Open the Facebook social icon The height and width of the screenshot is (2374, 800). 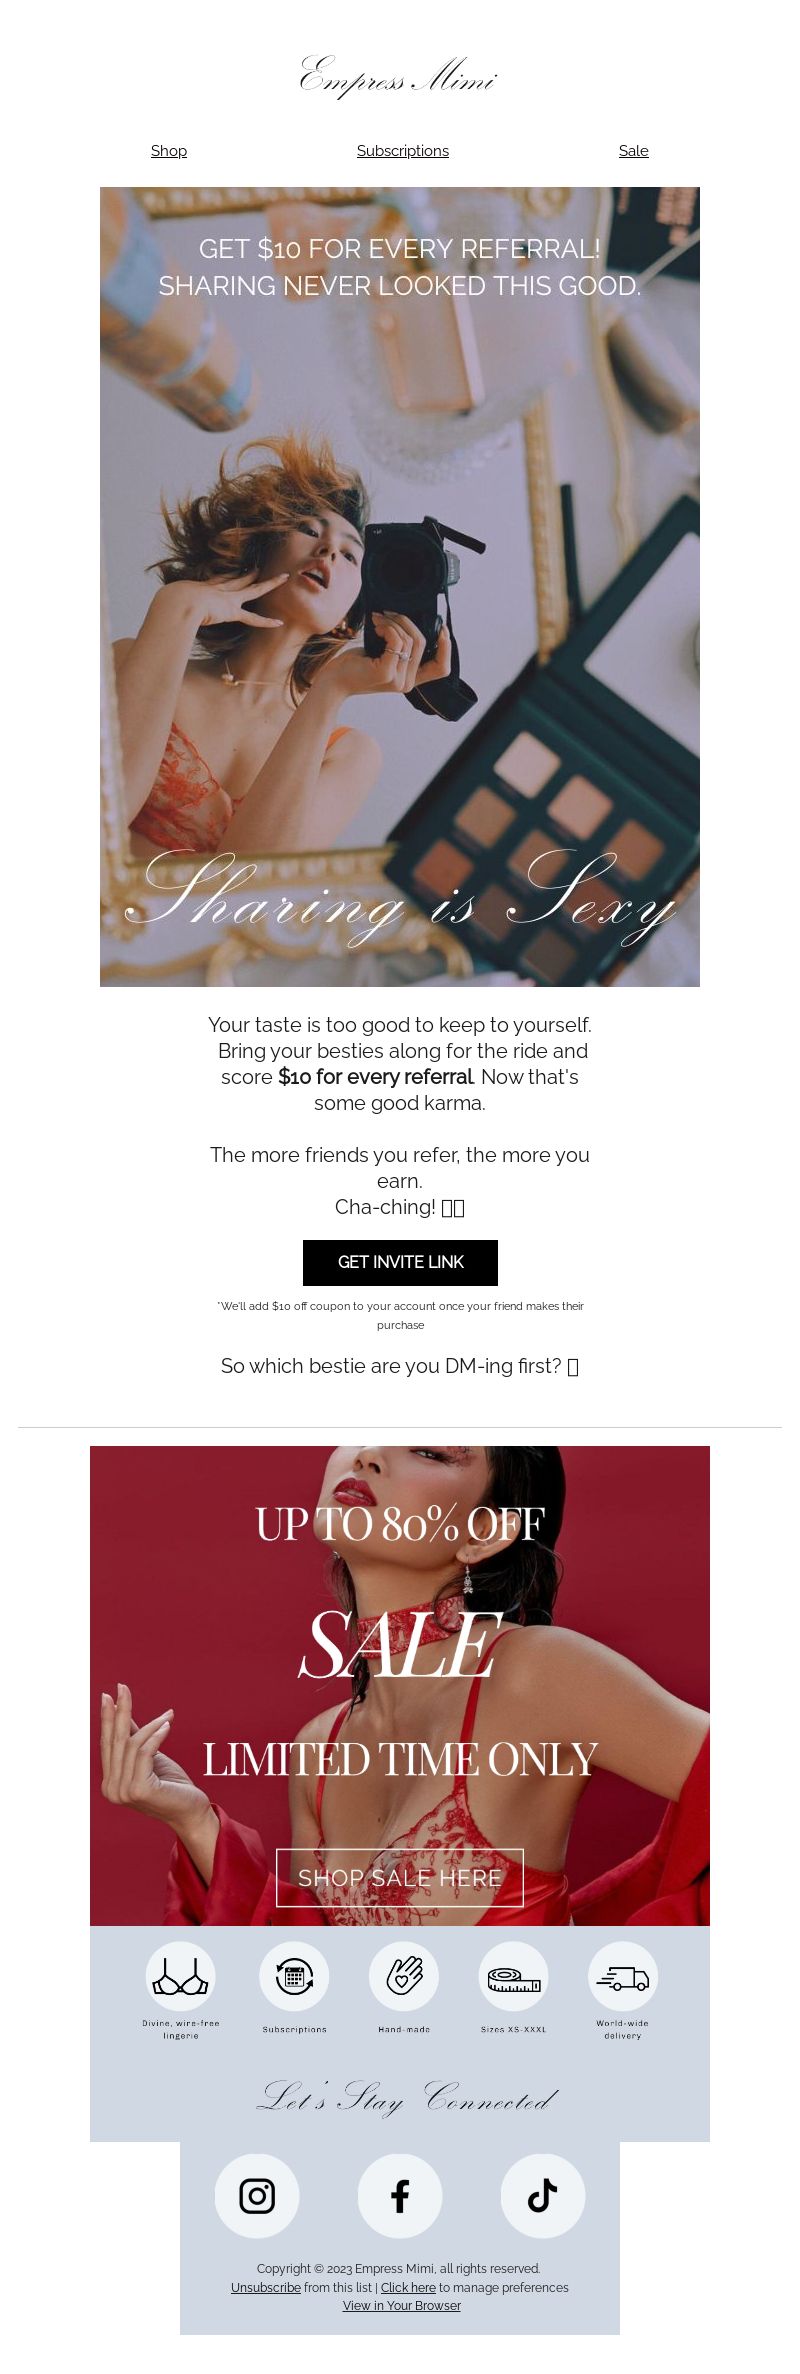[400, 2196]
